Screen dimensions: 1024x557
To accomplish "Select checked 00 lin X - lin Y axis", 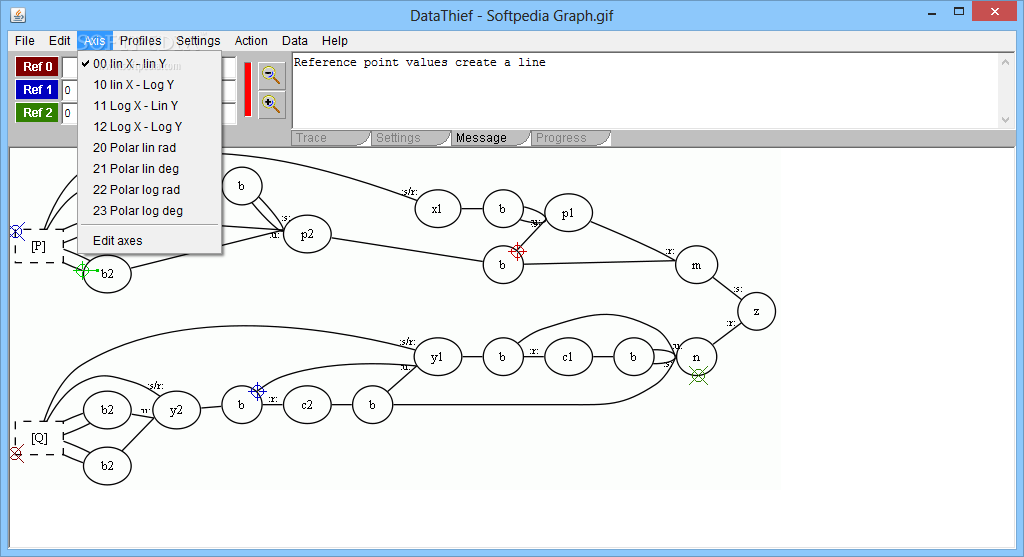I will (150, 63).
